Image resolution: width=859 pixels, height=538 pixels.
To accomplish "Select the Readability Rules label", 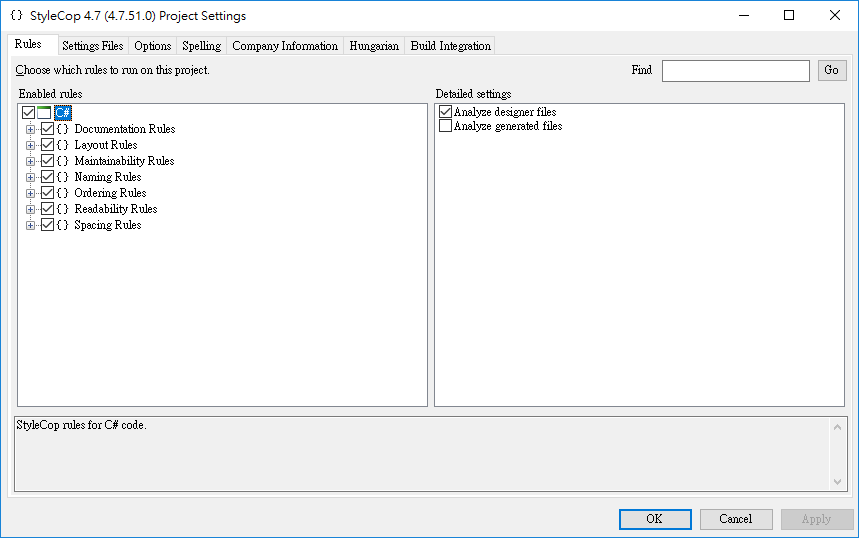I will click(116, 209).
